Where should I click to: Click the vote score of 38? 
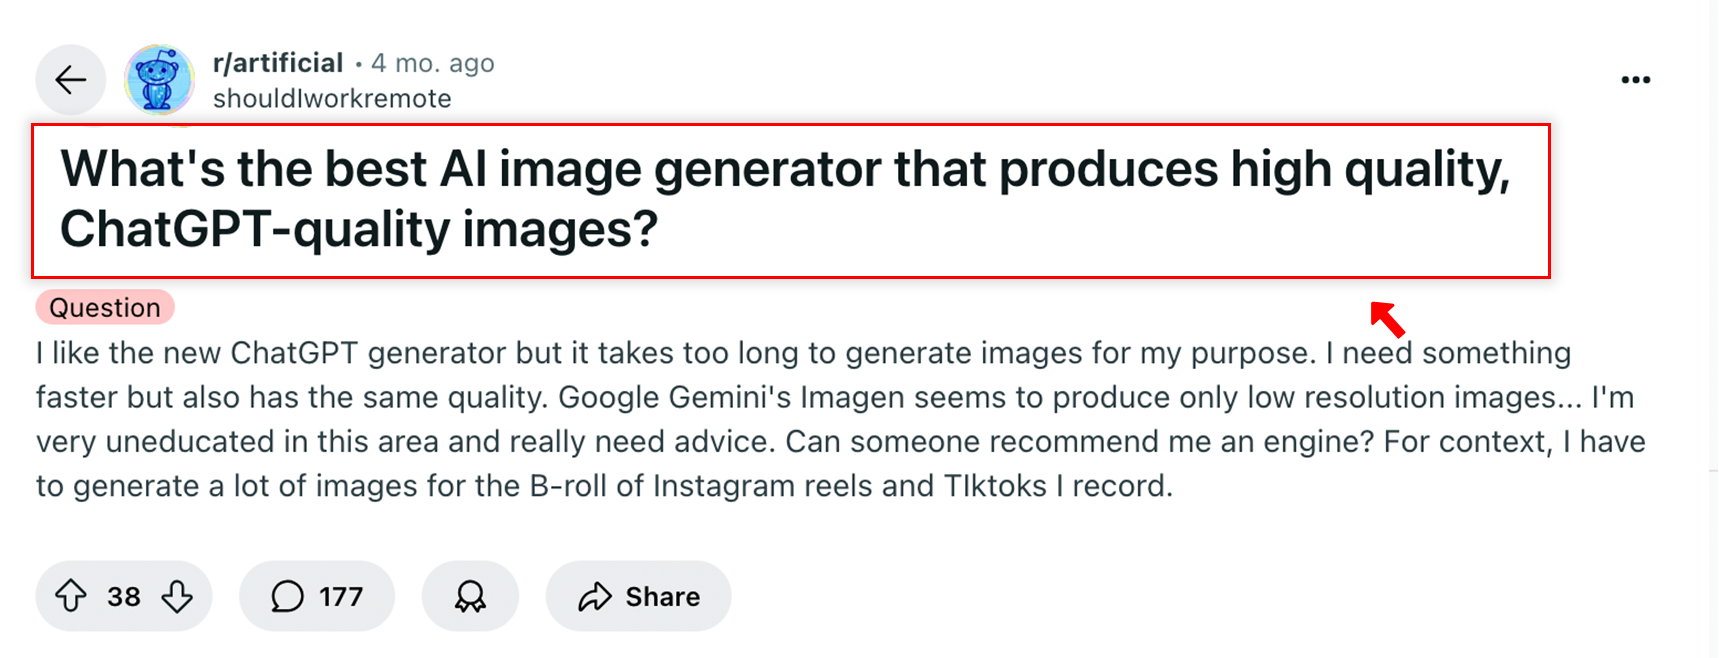pos(124,596)
